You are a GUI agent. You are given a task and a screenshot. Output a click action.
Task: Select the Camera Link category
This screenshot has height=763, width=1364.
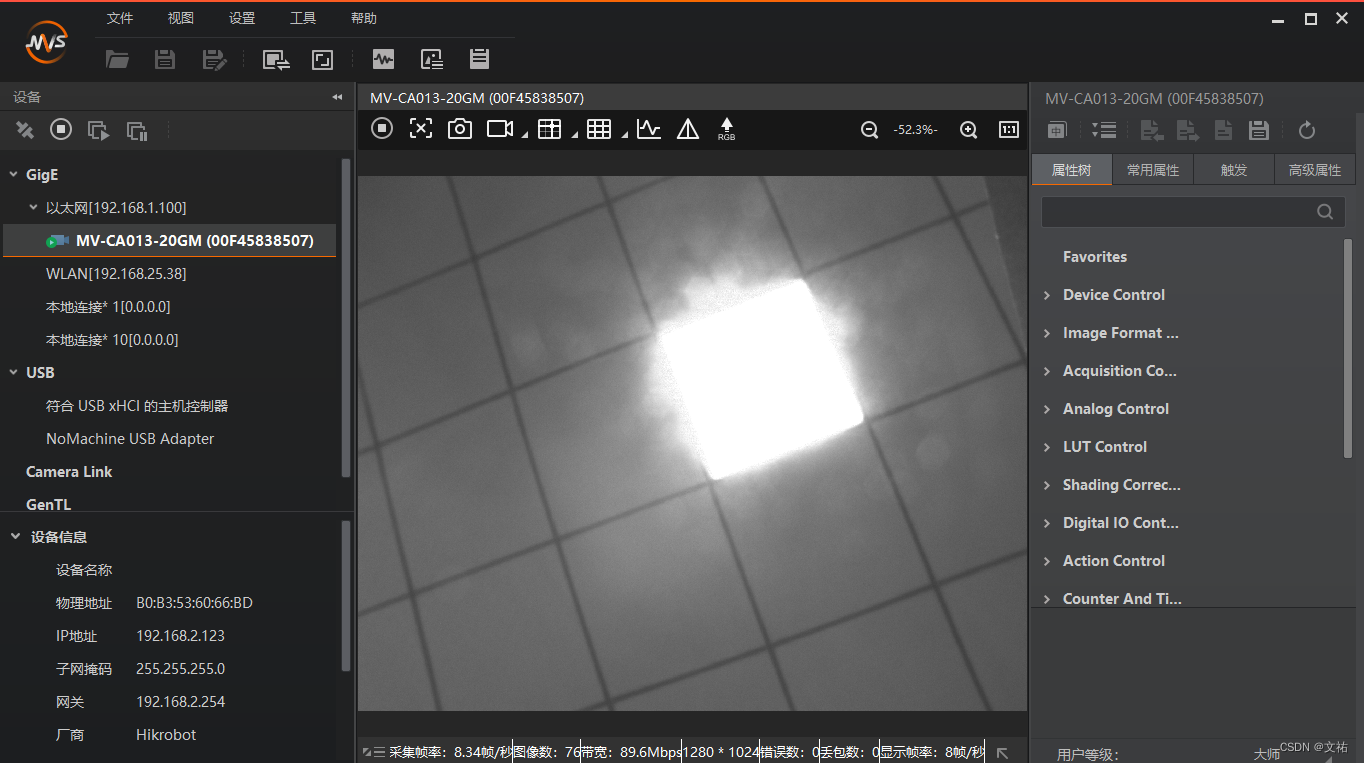[x=69, y=472]
